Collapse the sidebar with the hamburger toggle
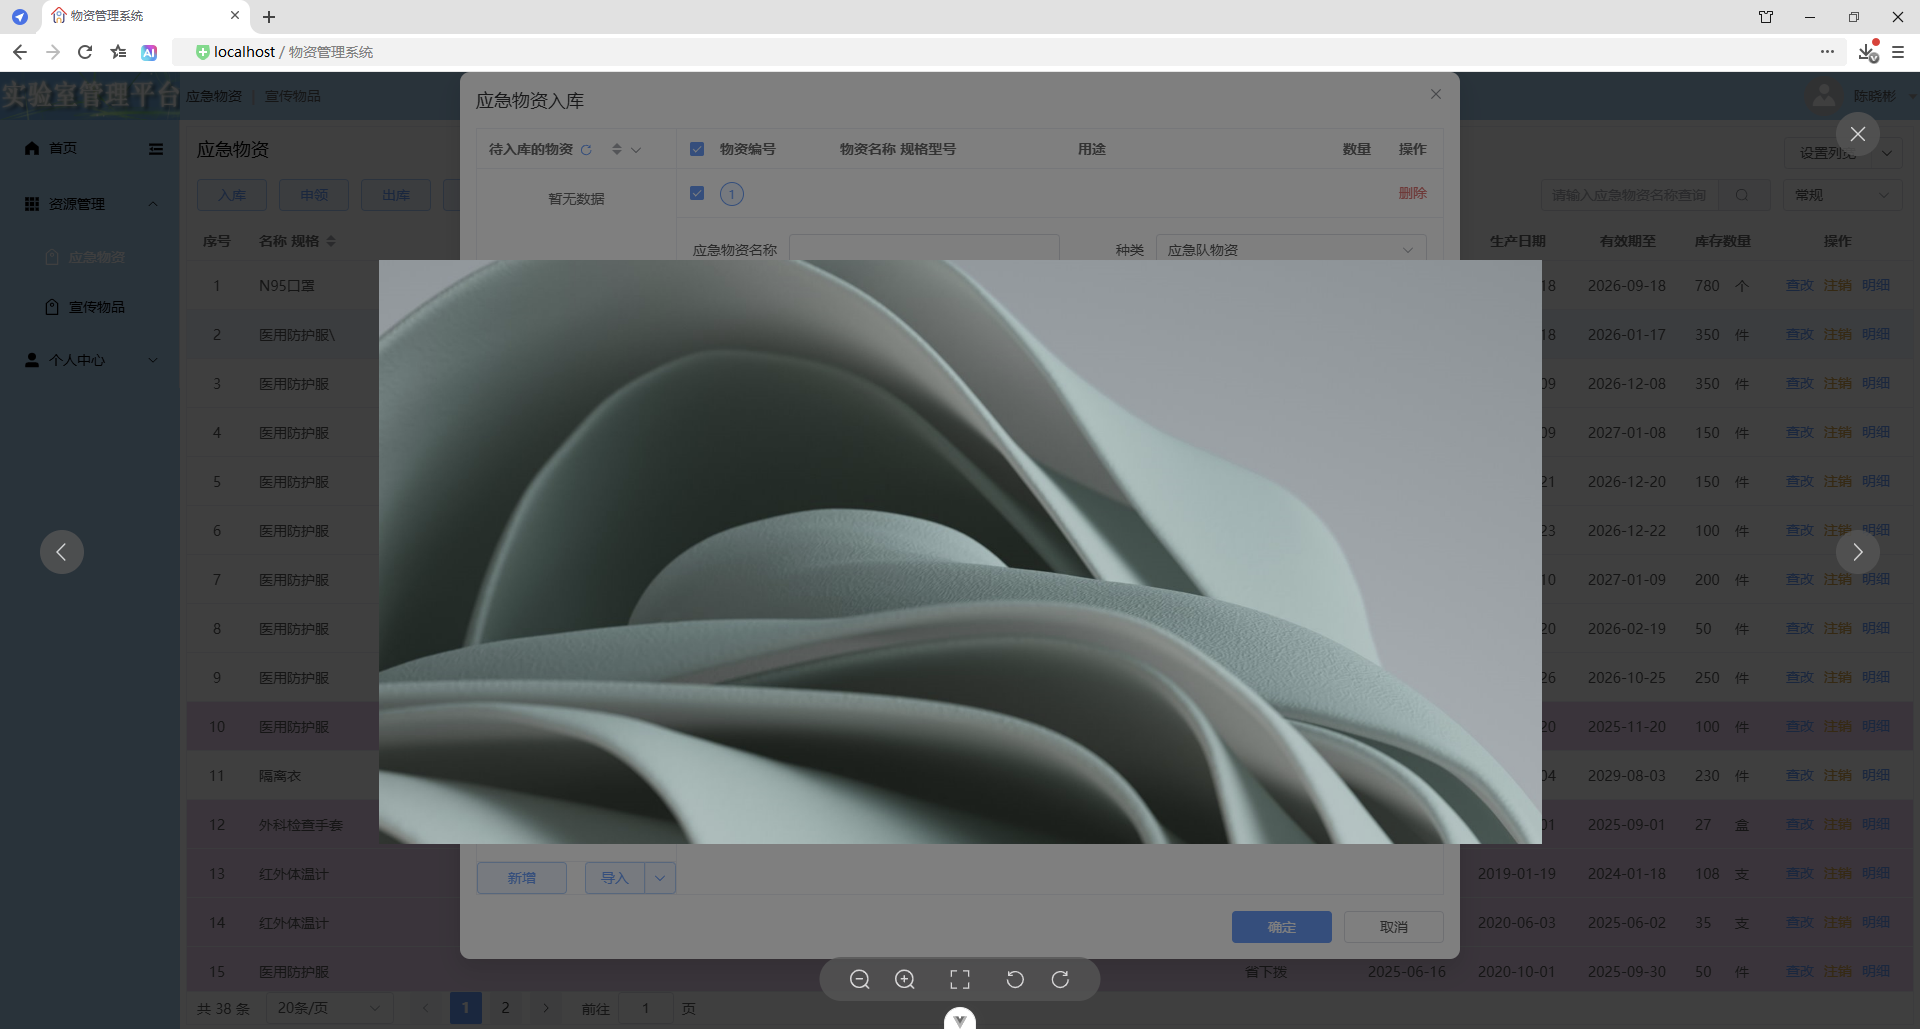Screen dimensions: 1920x1029 click(156, 149)
